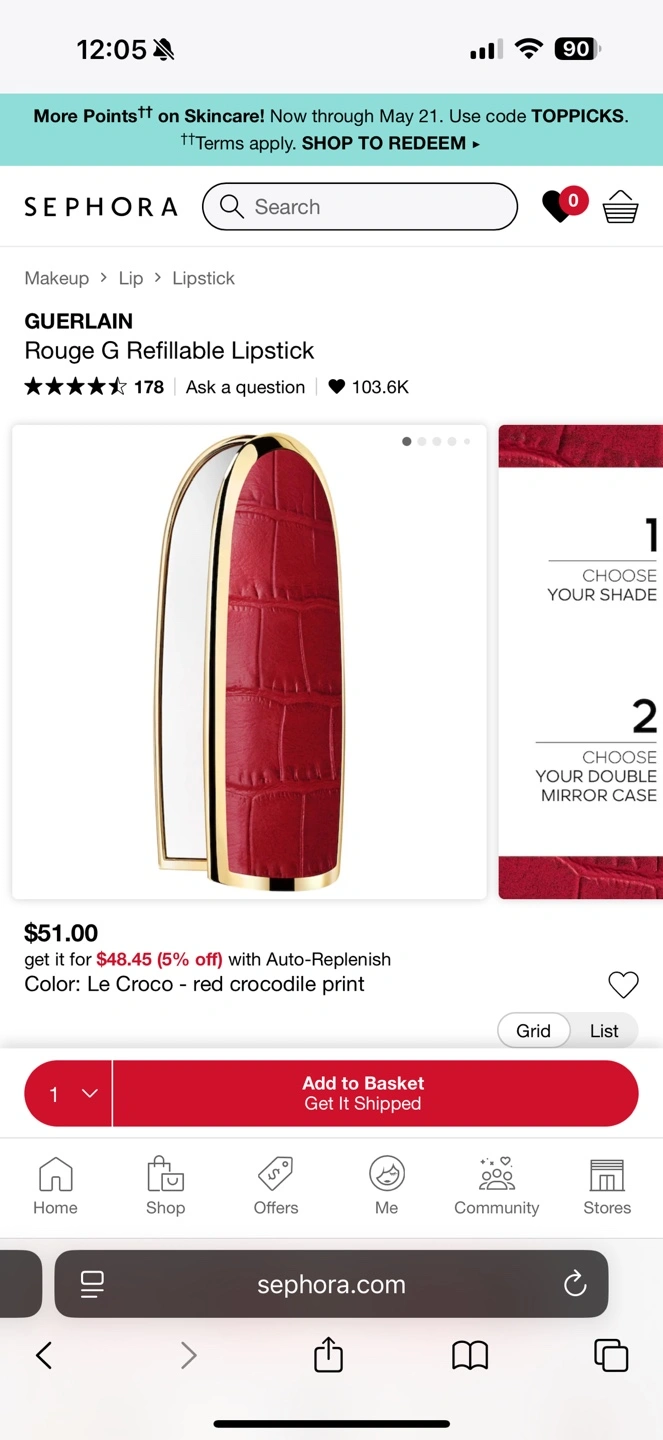Screen dimensions: 663x1440
Task: Tap the heart to love this shade
Action: click(623, 985)
